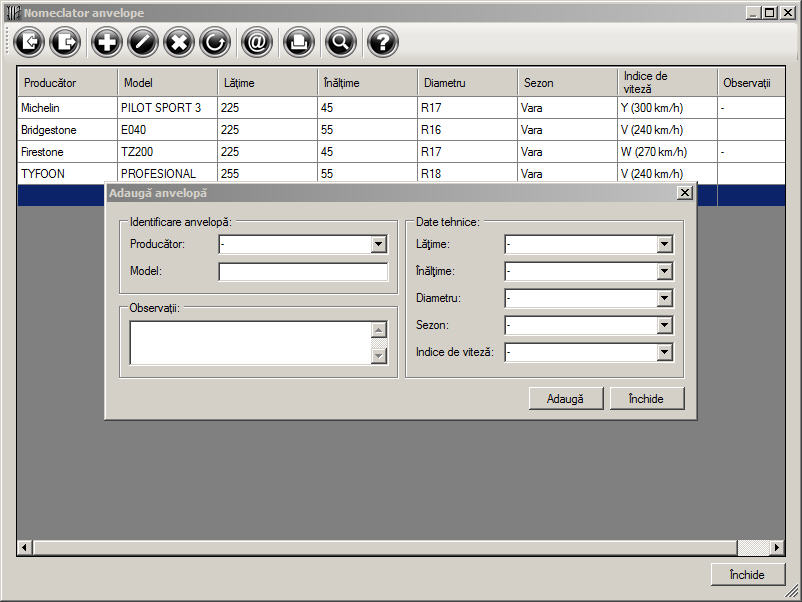802x602 pixels.
Task: Select the Firestone cell
Action: point(68,152)
